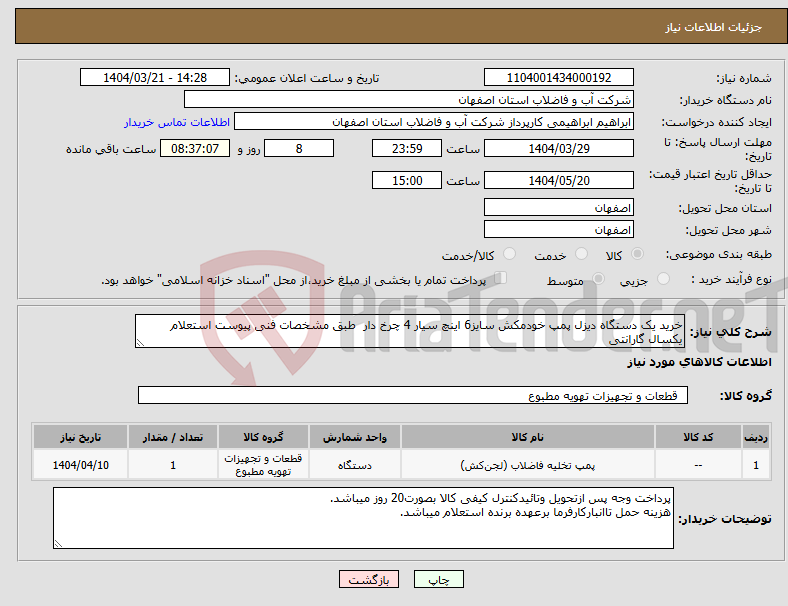Click the page title جزئیات اطلاعات نیاز
The width and height of the screenshot is (788, 606).
pyautogui.click(x=714, y=27)
